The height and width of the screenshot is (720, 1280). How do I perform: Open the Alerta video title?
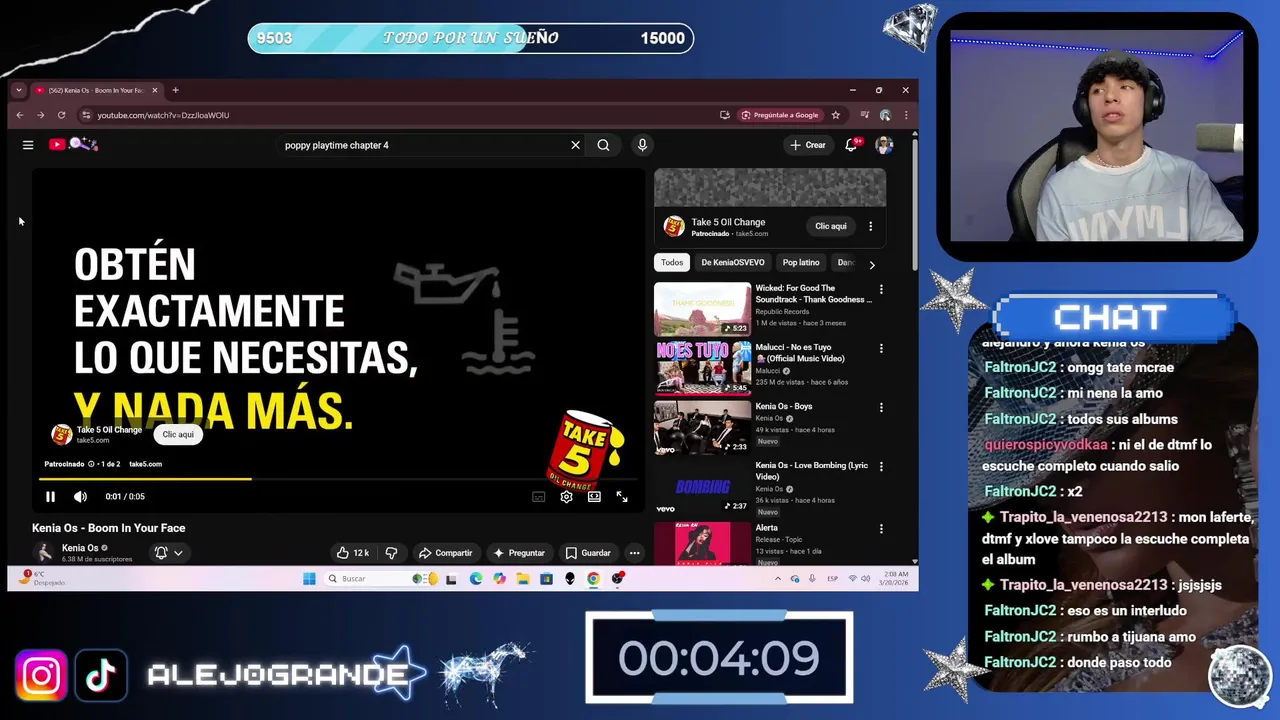pyautogui.click(x=766, y=528)
